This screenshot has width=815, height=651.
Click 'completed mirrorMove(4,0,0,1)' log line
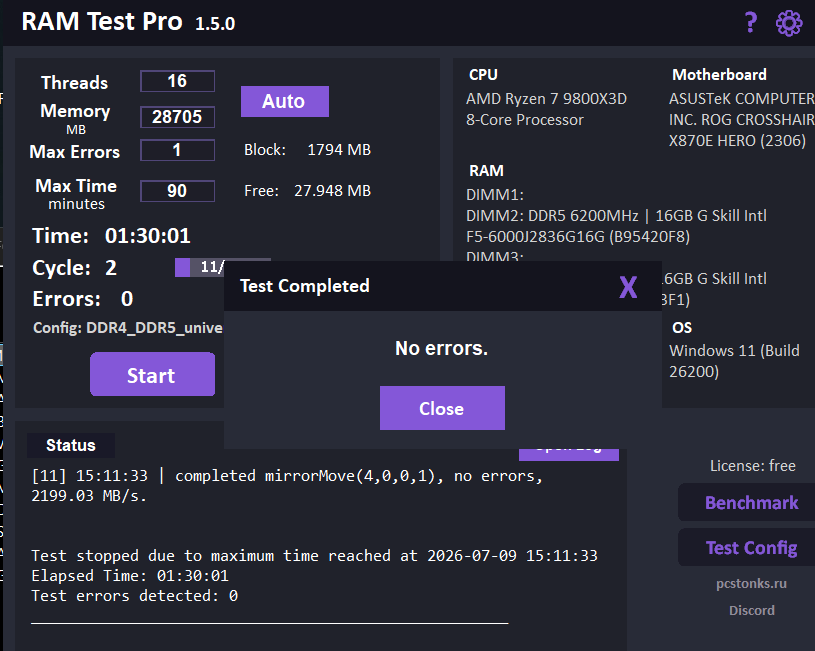(287, 486)
